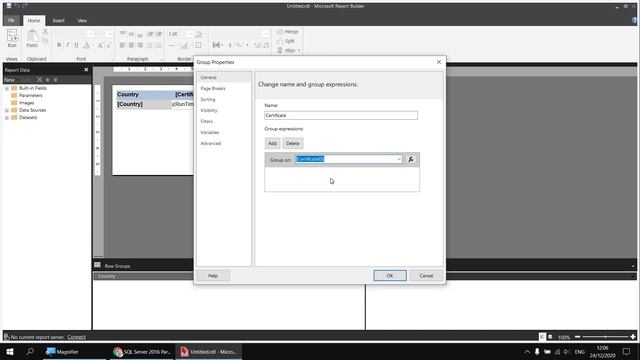Click the decrease font size icon
This screenshot has width=640, height=360.
pyautogui.click(x=108, y=45)
